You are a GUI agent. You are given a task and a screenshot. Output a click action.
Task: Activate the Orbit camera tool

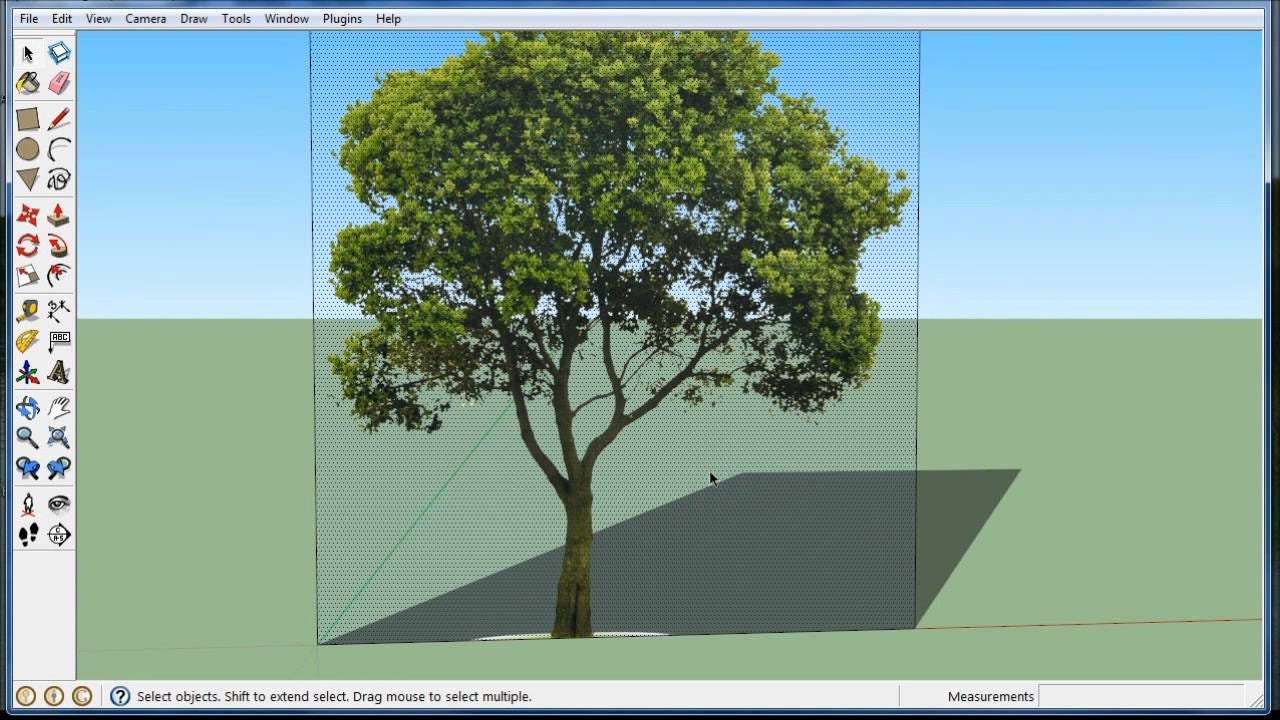(x=28, y=407)
